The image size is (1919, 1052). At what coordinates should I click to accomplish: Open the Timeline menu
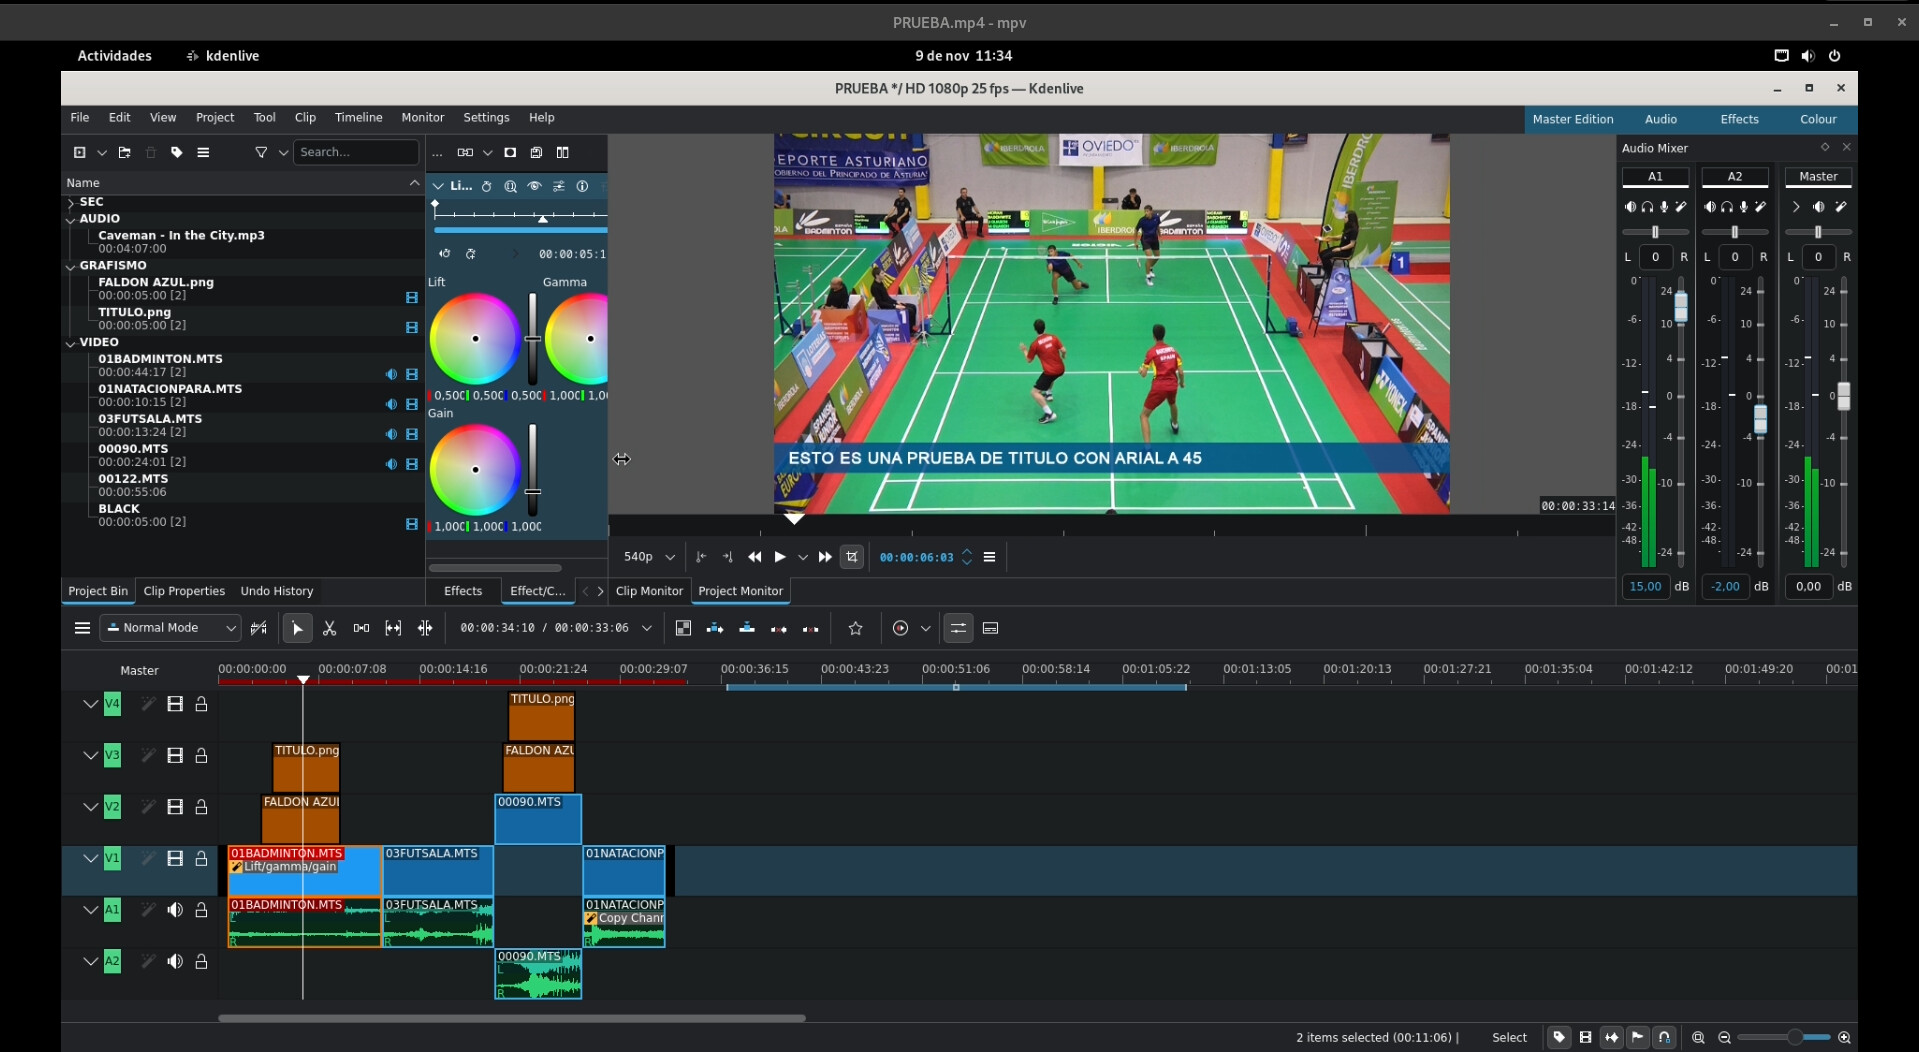[358, 117]
